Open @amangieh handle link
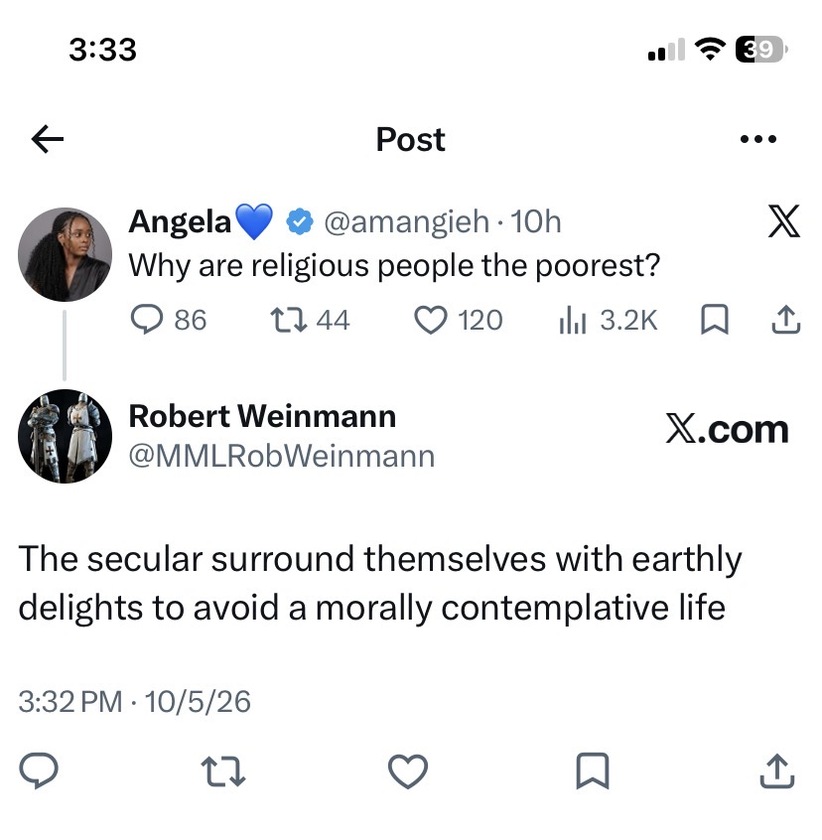The width and height of the screenshot is (822, 840). pos(407,222)
